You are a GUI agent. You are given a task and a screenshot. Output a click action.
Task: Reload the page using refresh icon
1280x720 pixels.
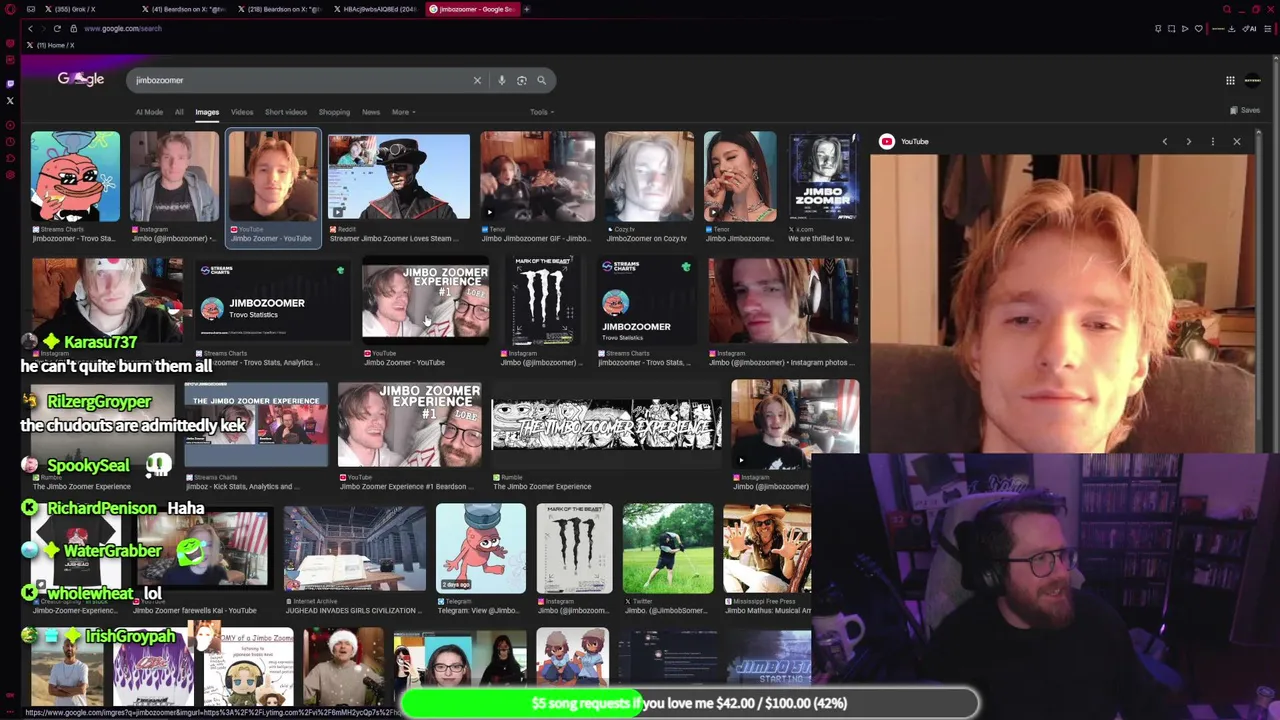coord(57,28)
